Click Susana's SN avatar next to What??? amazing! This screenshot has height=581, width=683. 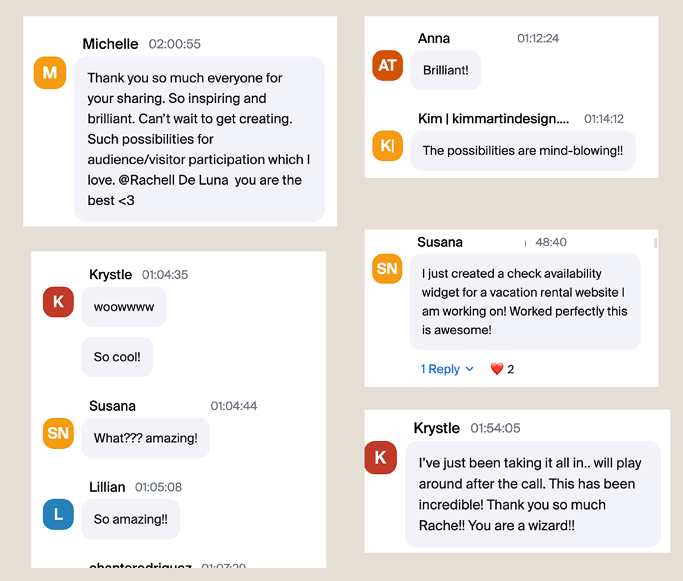click(x=58, y=433)
